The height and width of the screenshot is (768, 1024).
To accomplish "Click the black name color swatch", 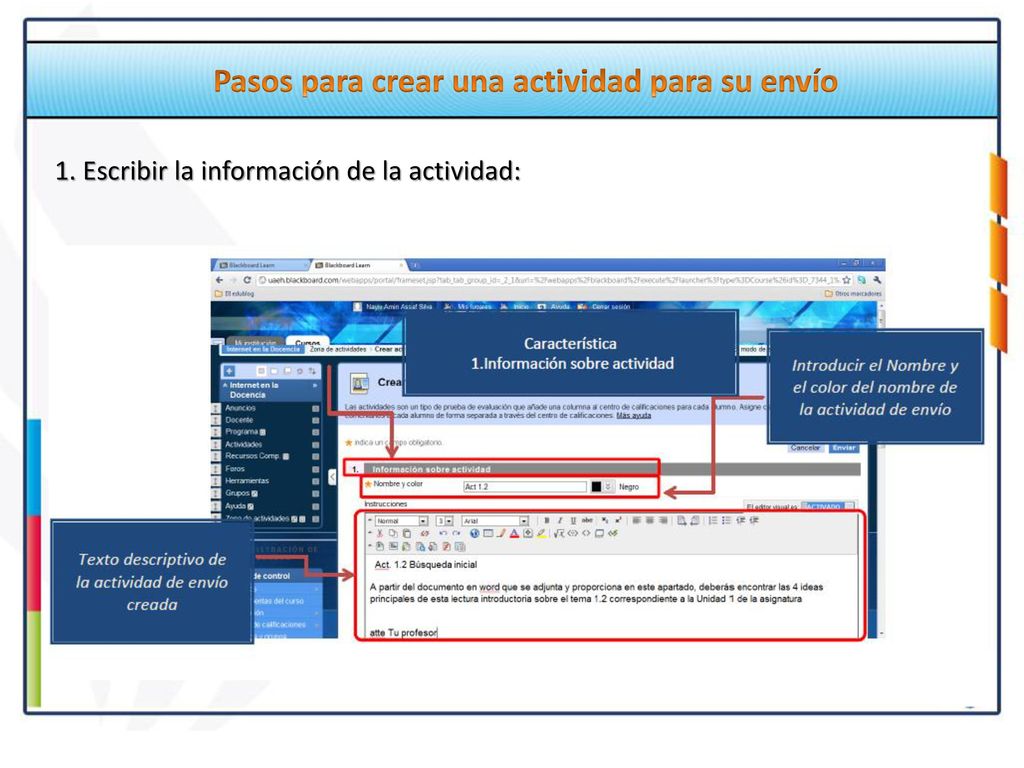I will [x=596, y=487].
